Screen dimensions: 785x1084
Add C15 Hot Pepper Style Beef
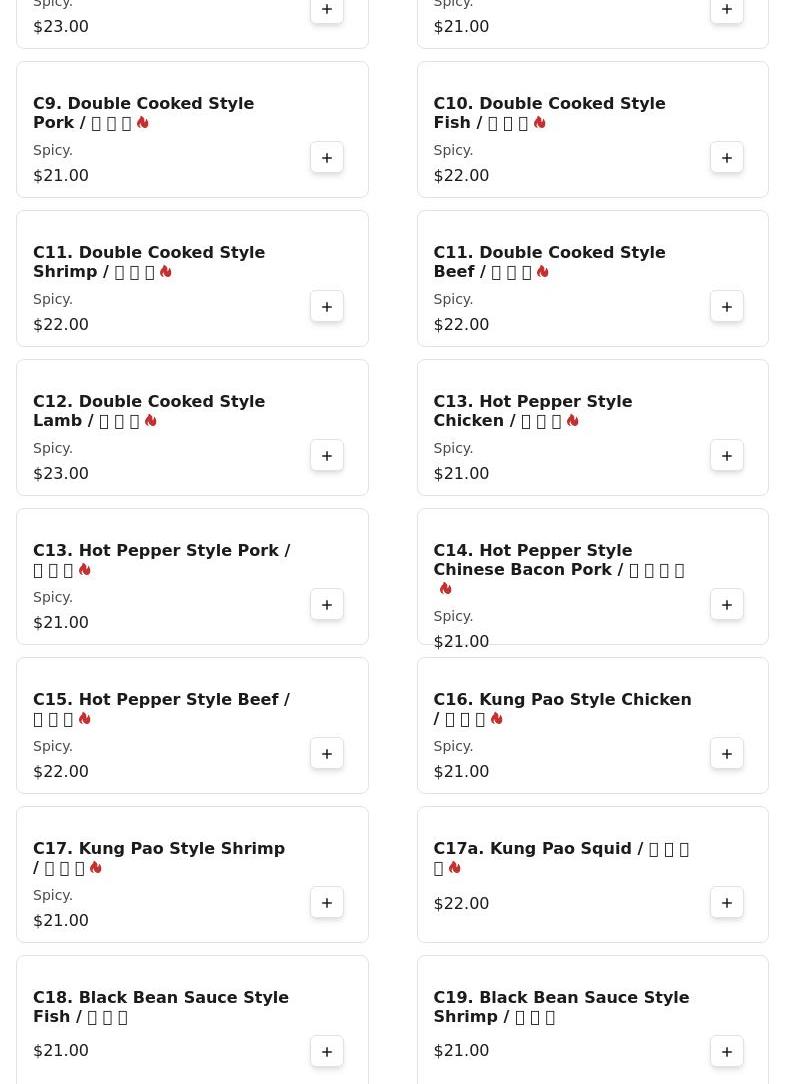click(327, 754)
